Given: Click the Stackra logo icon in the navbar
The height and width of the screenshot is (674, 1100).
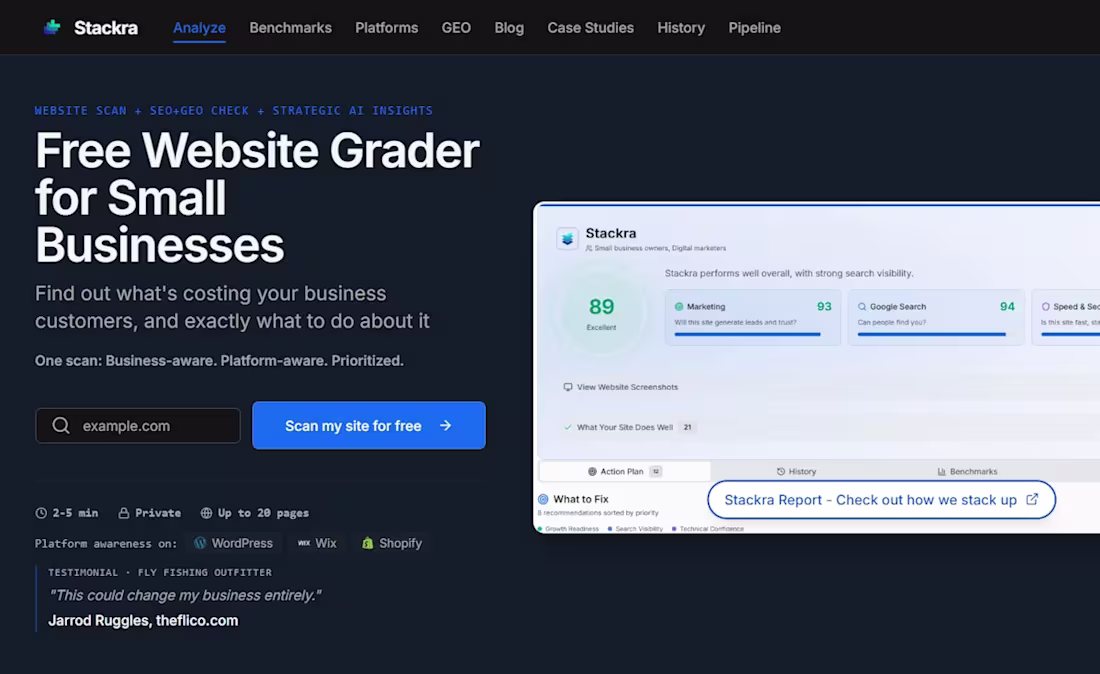Looking at the screenshot, I should (52, 27).
